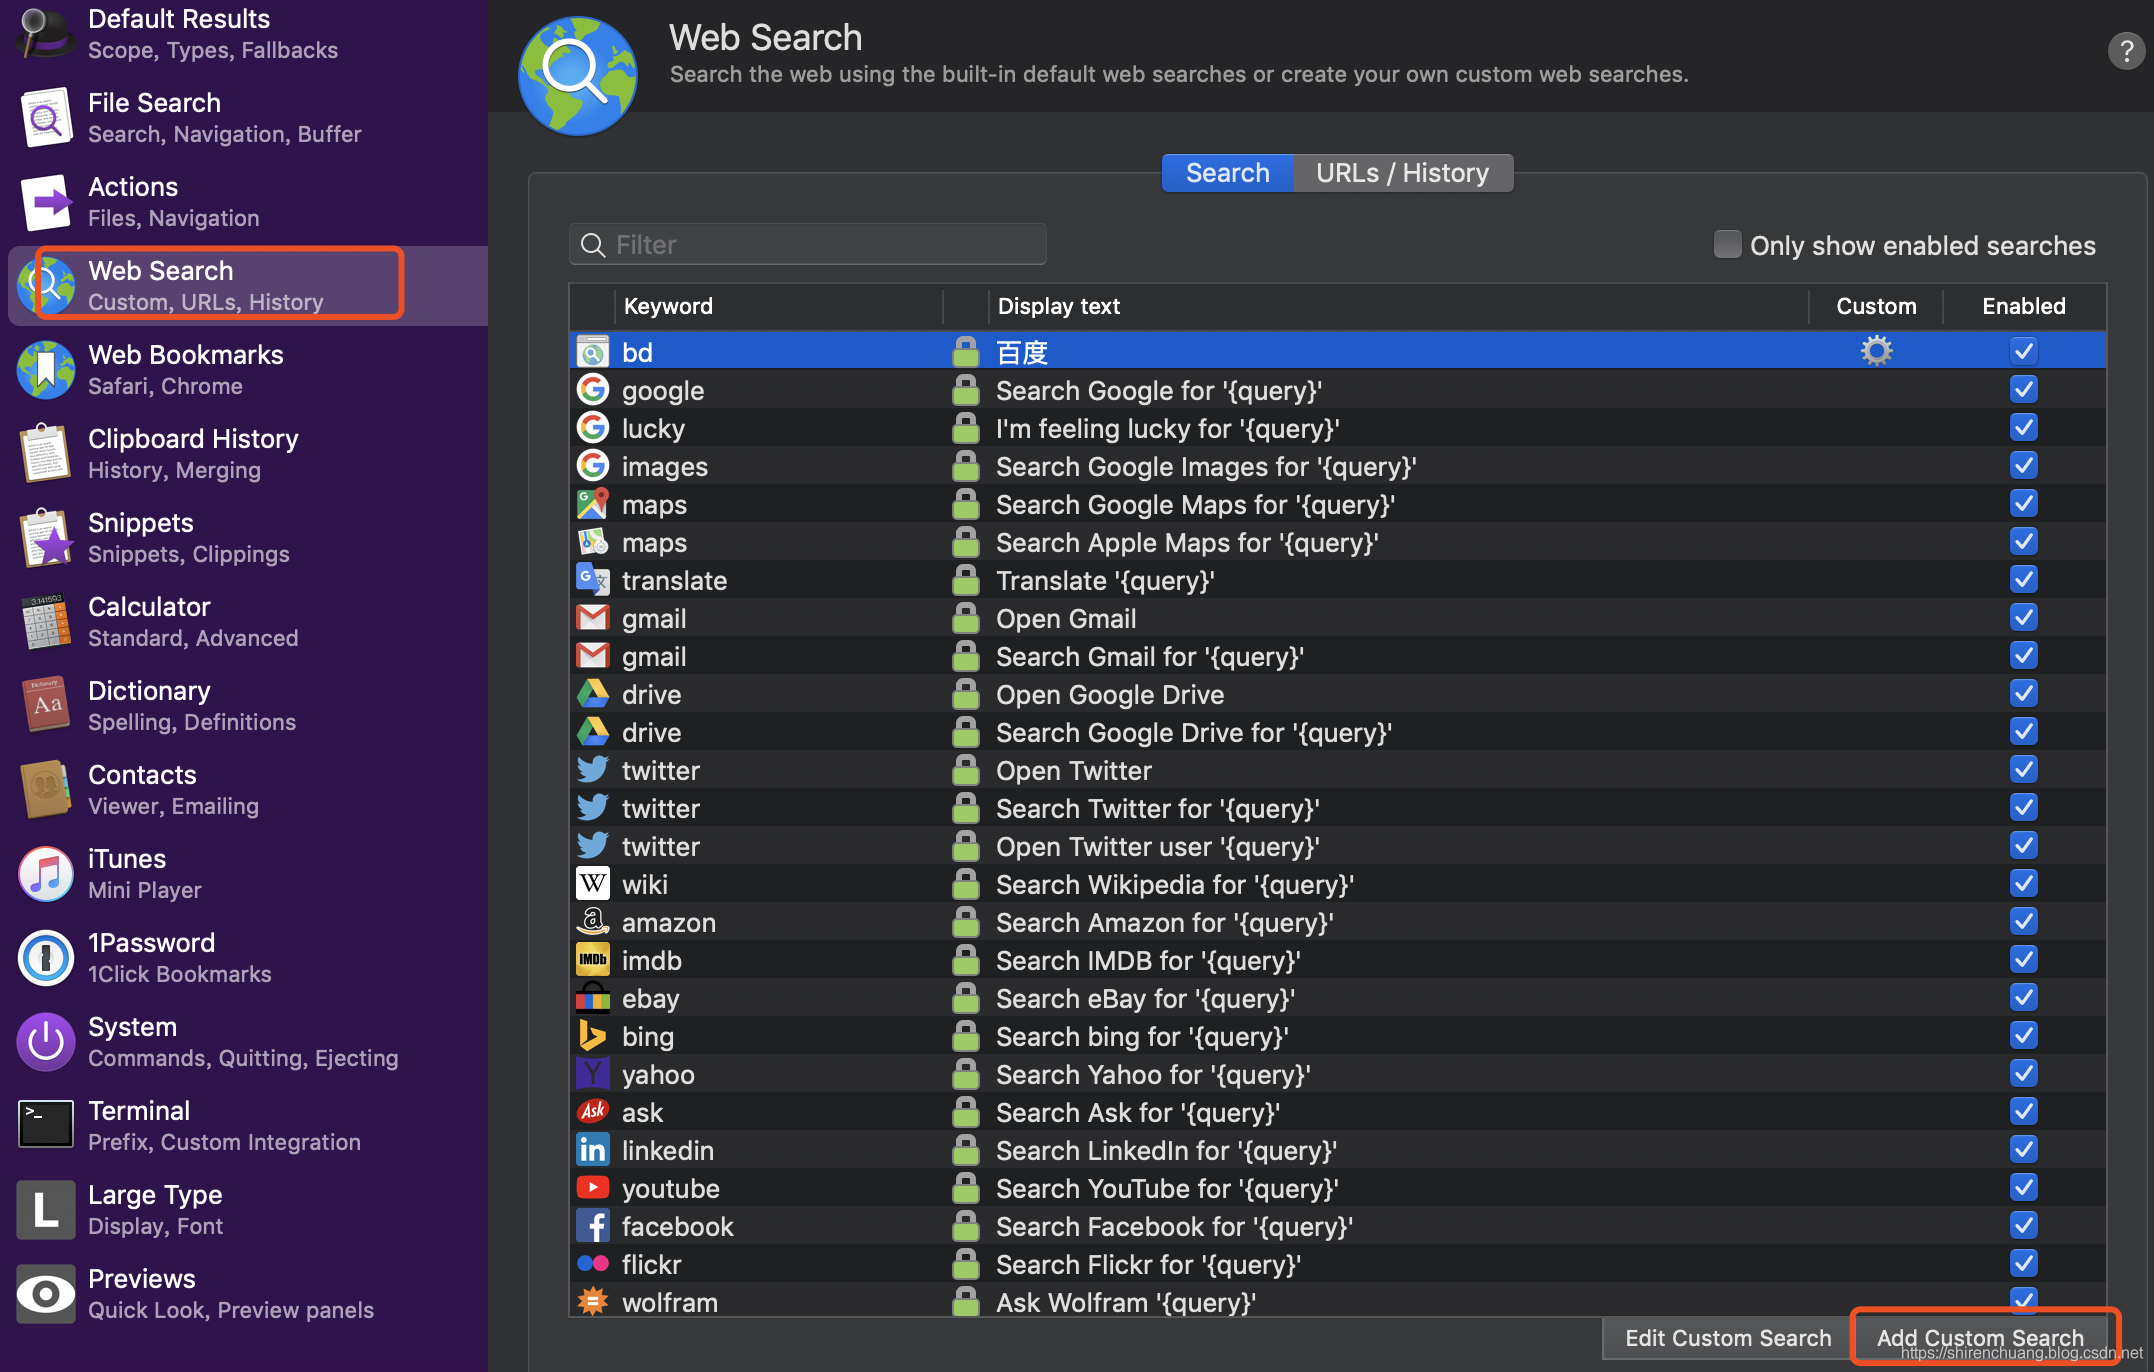The width and height of the screenshot is (2154, 1372).
Task: Open the Dictionary book icon
Action: pos(45,706)
